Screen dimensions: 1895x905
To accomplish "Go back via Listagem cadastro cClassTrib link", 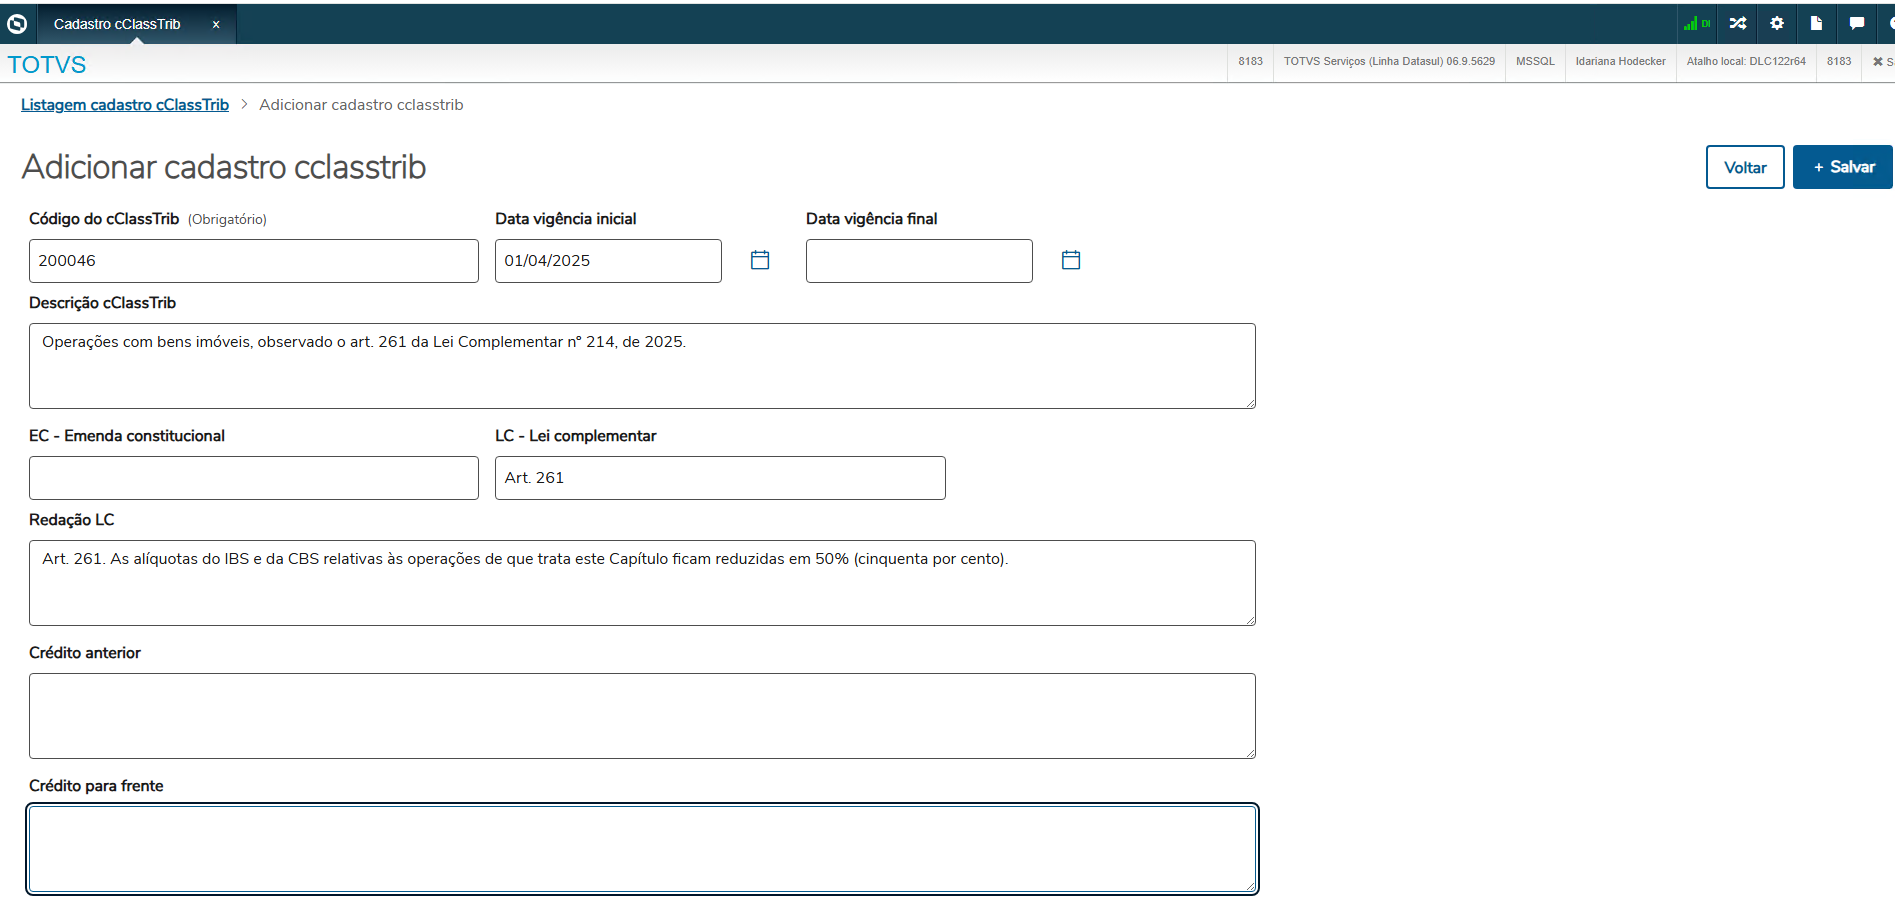I will pyautogui.click(x=125, y=105).
